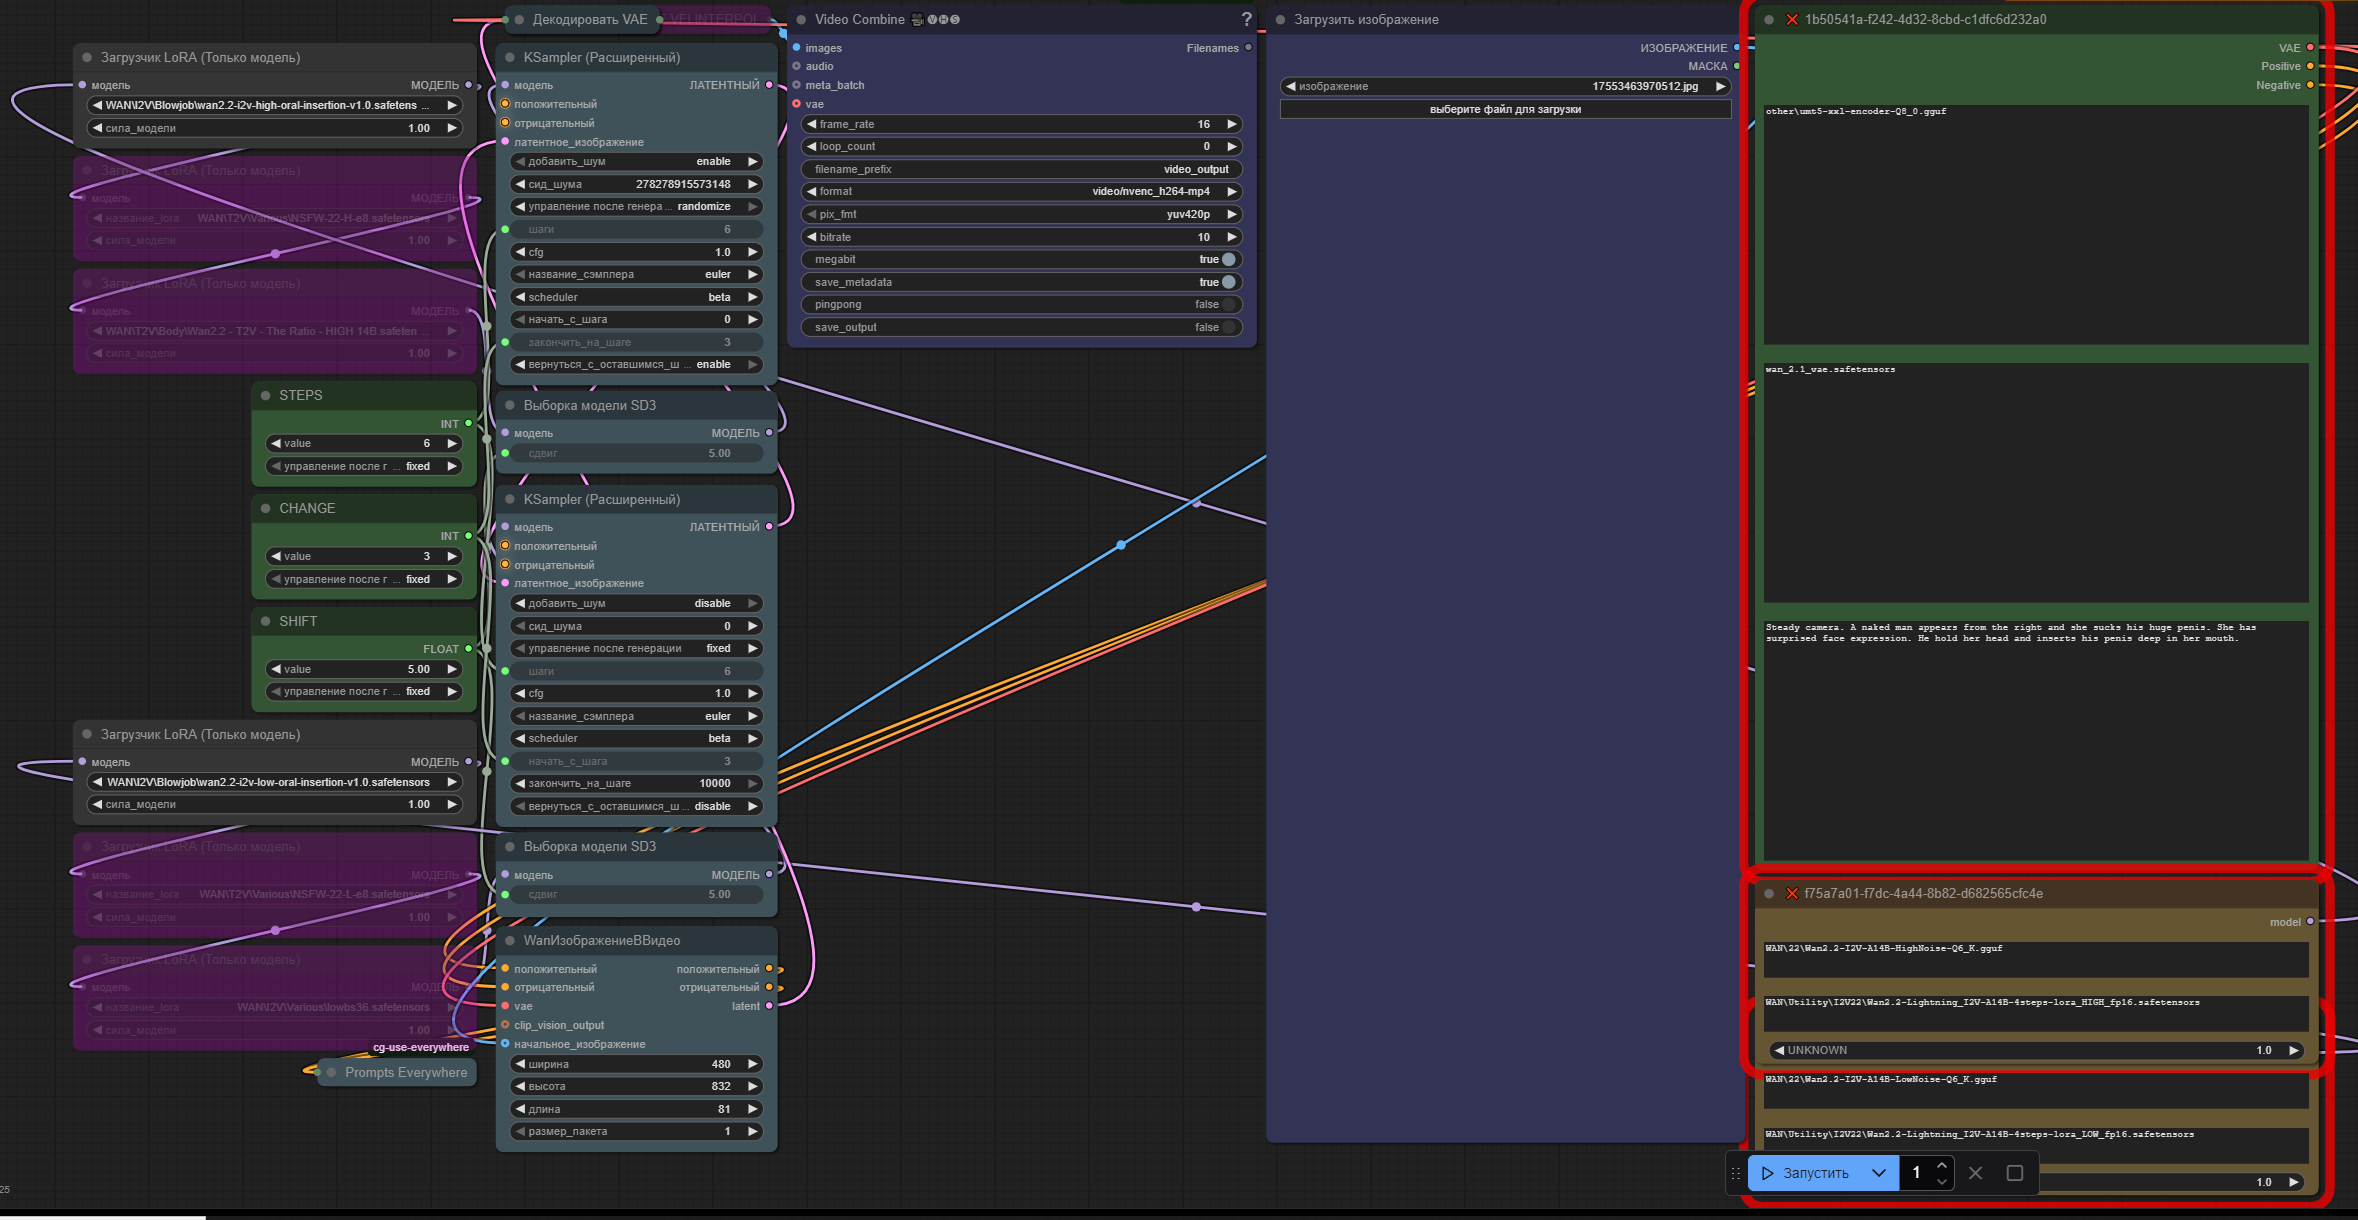Click the filename_prefix video_output field
The image size is (2358, 1220).
[1021, 169]
